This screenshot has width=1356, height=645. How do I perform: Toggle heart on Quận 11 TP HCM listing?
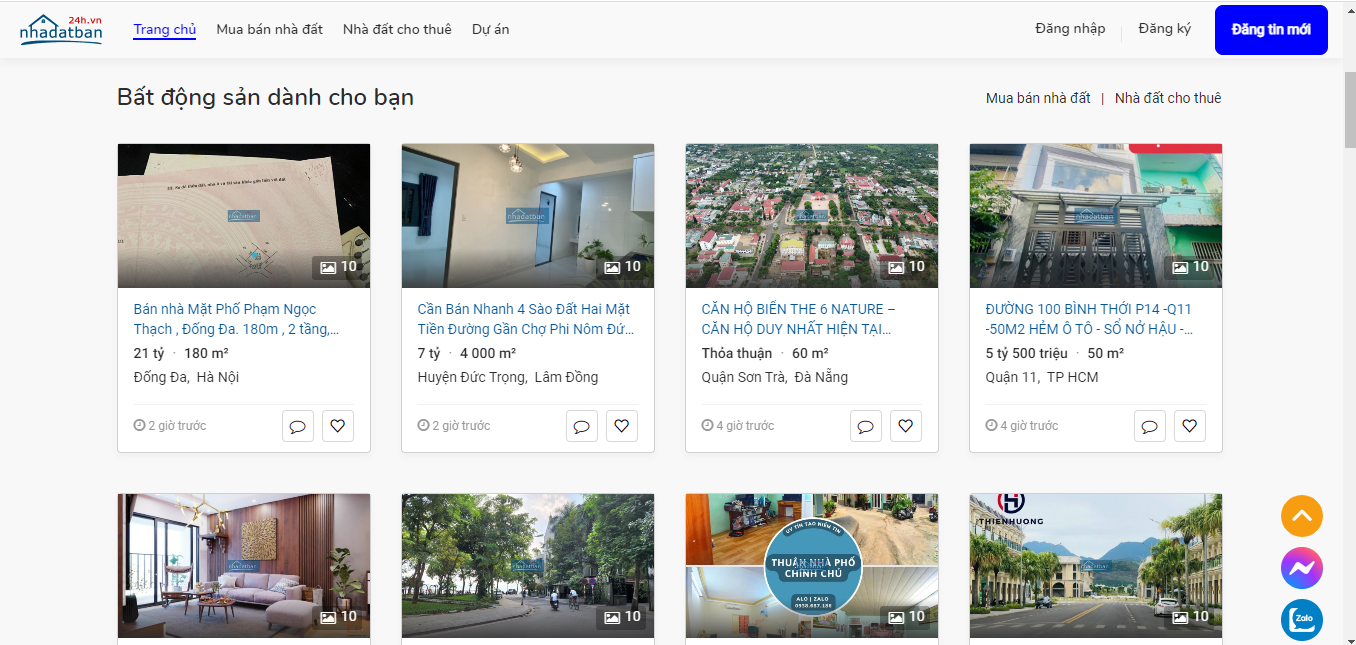coord(1189,426)
